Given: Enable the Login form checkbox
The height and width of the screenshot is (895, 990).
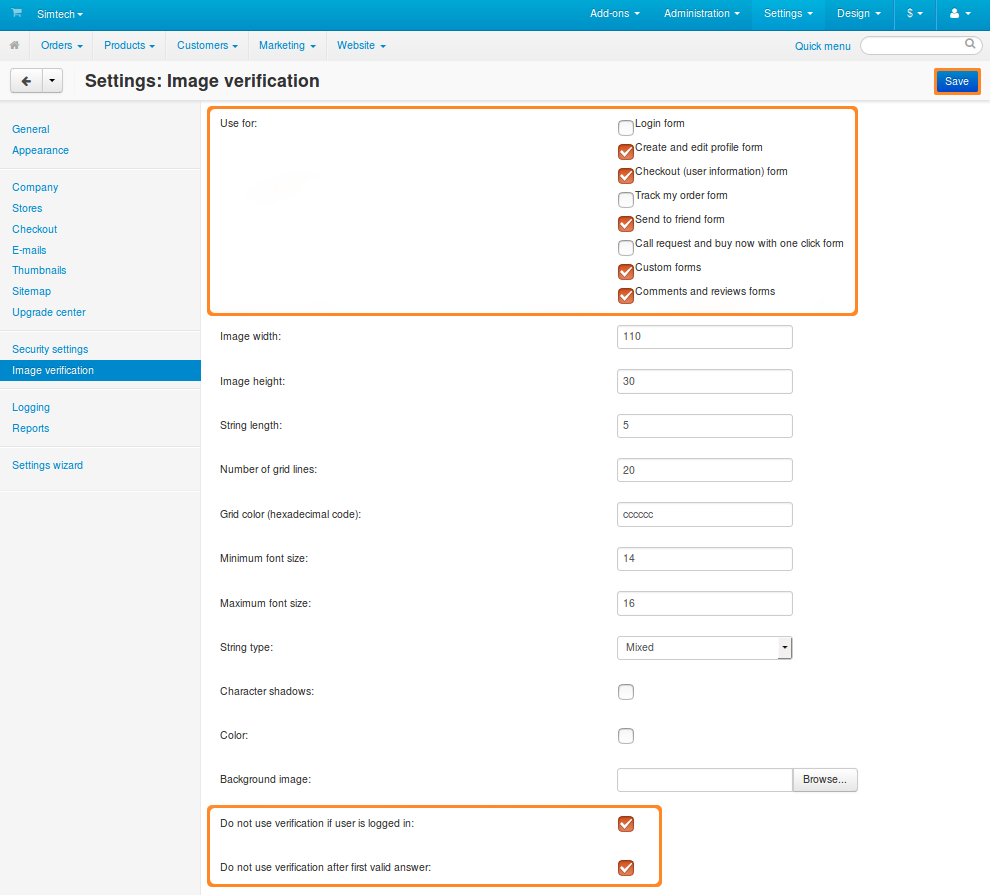Looking at the screenshot, I should [x=626, y=127].
